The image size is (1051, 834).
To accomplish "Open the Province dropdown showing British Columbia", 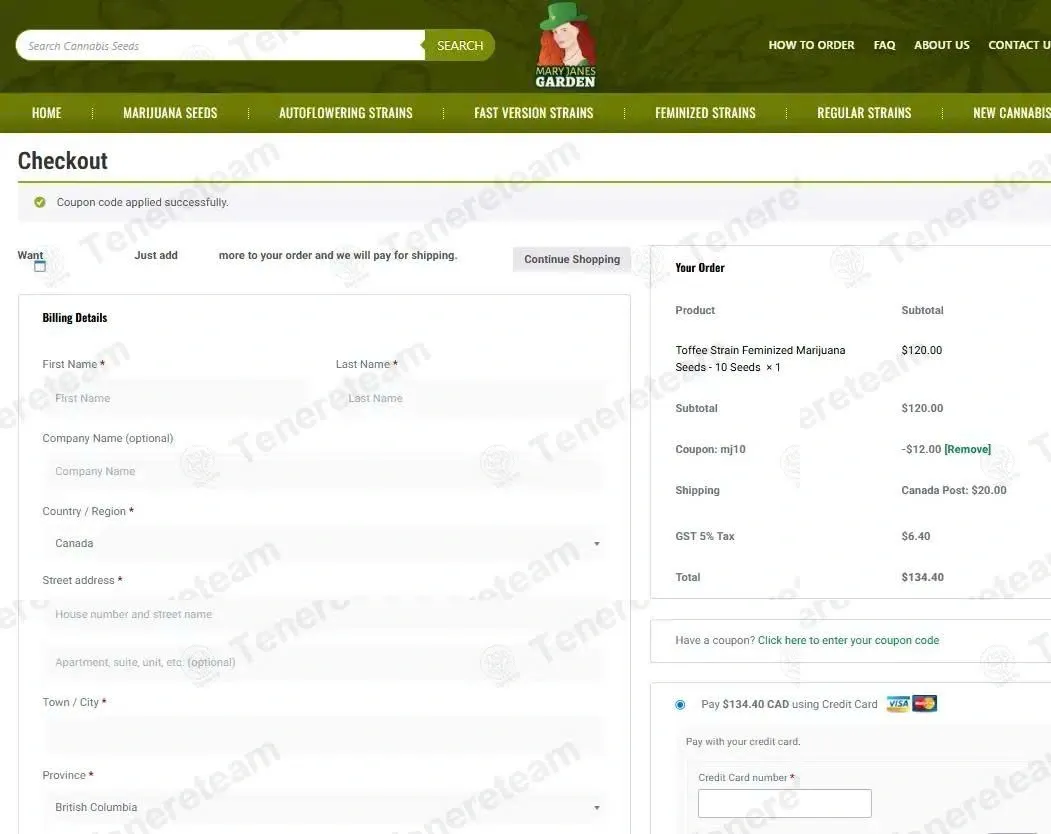I will pos(324,807).
